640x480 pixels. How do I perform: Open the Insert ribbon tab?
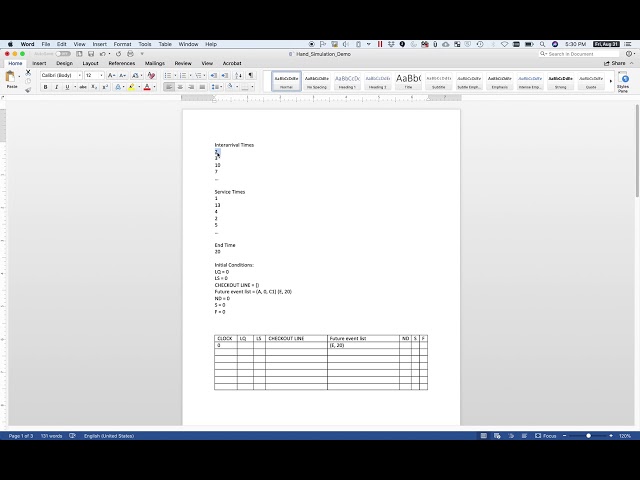[39, 63]
